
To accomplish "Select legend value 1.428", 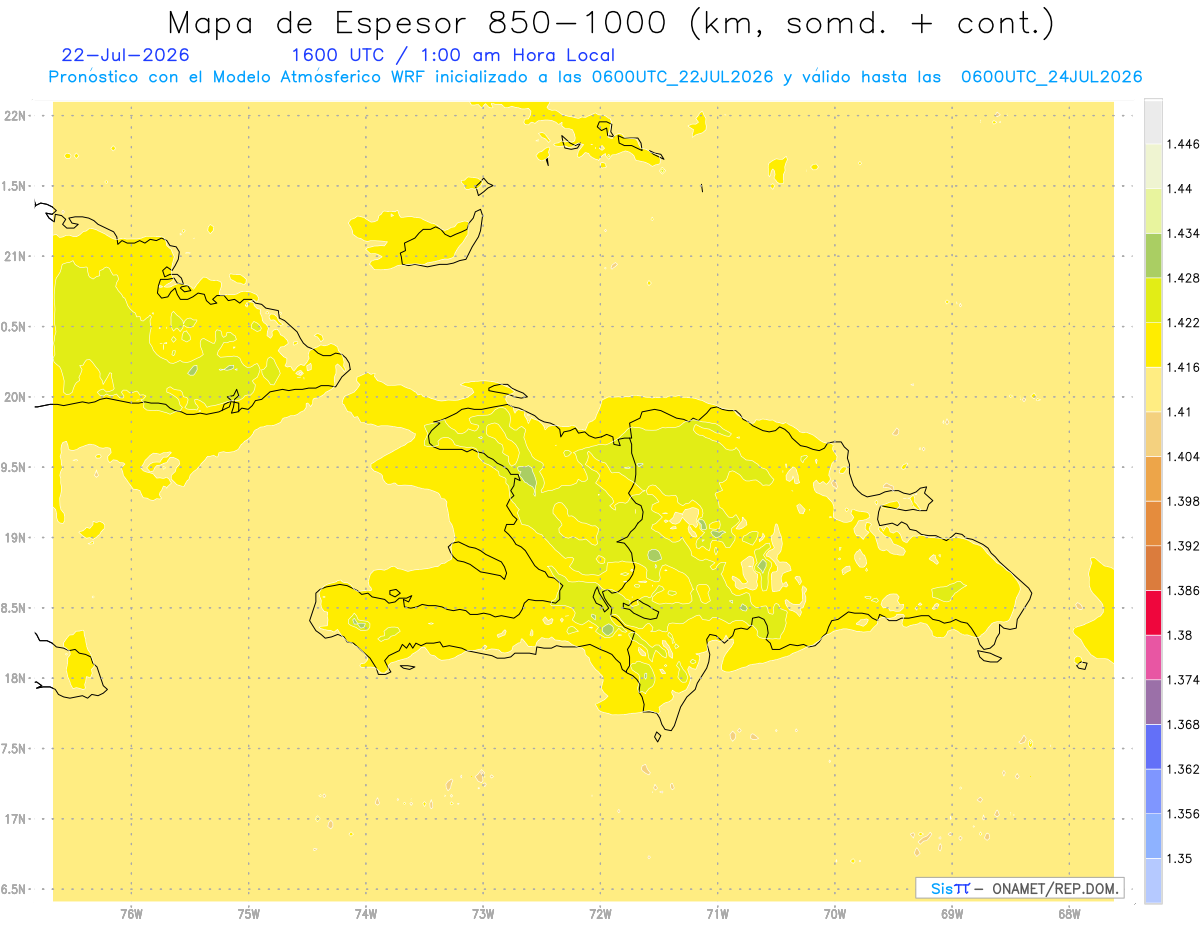I will [1183, 278].
